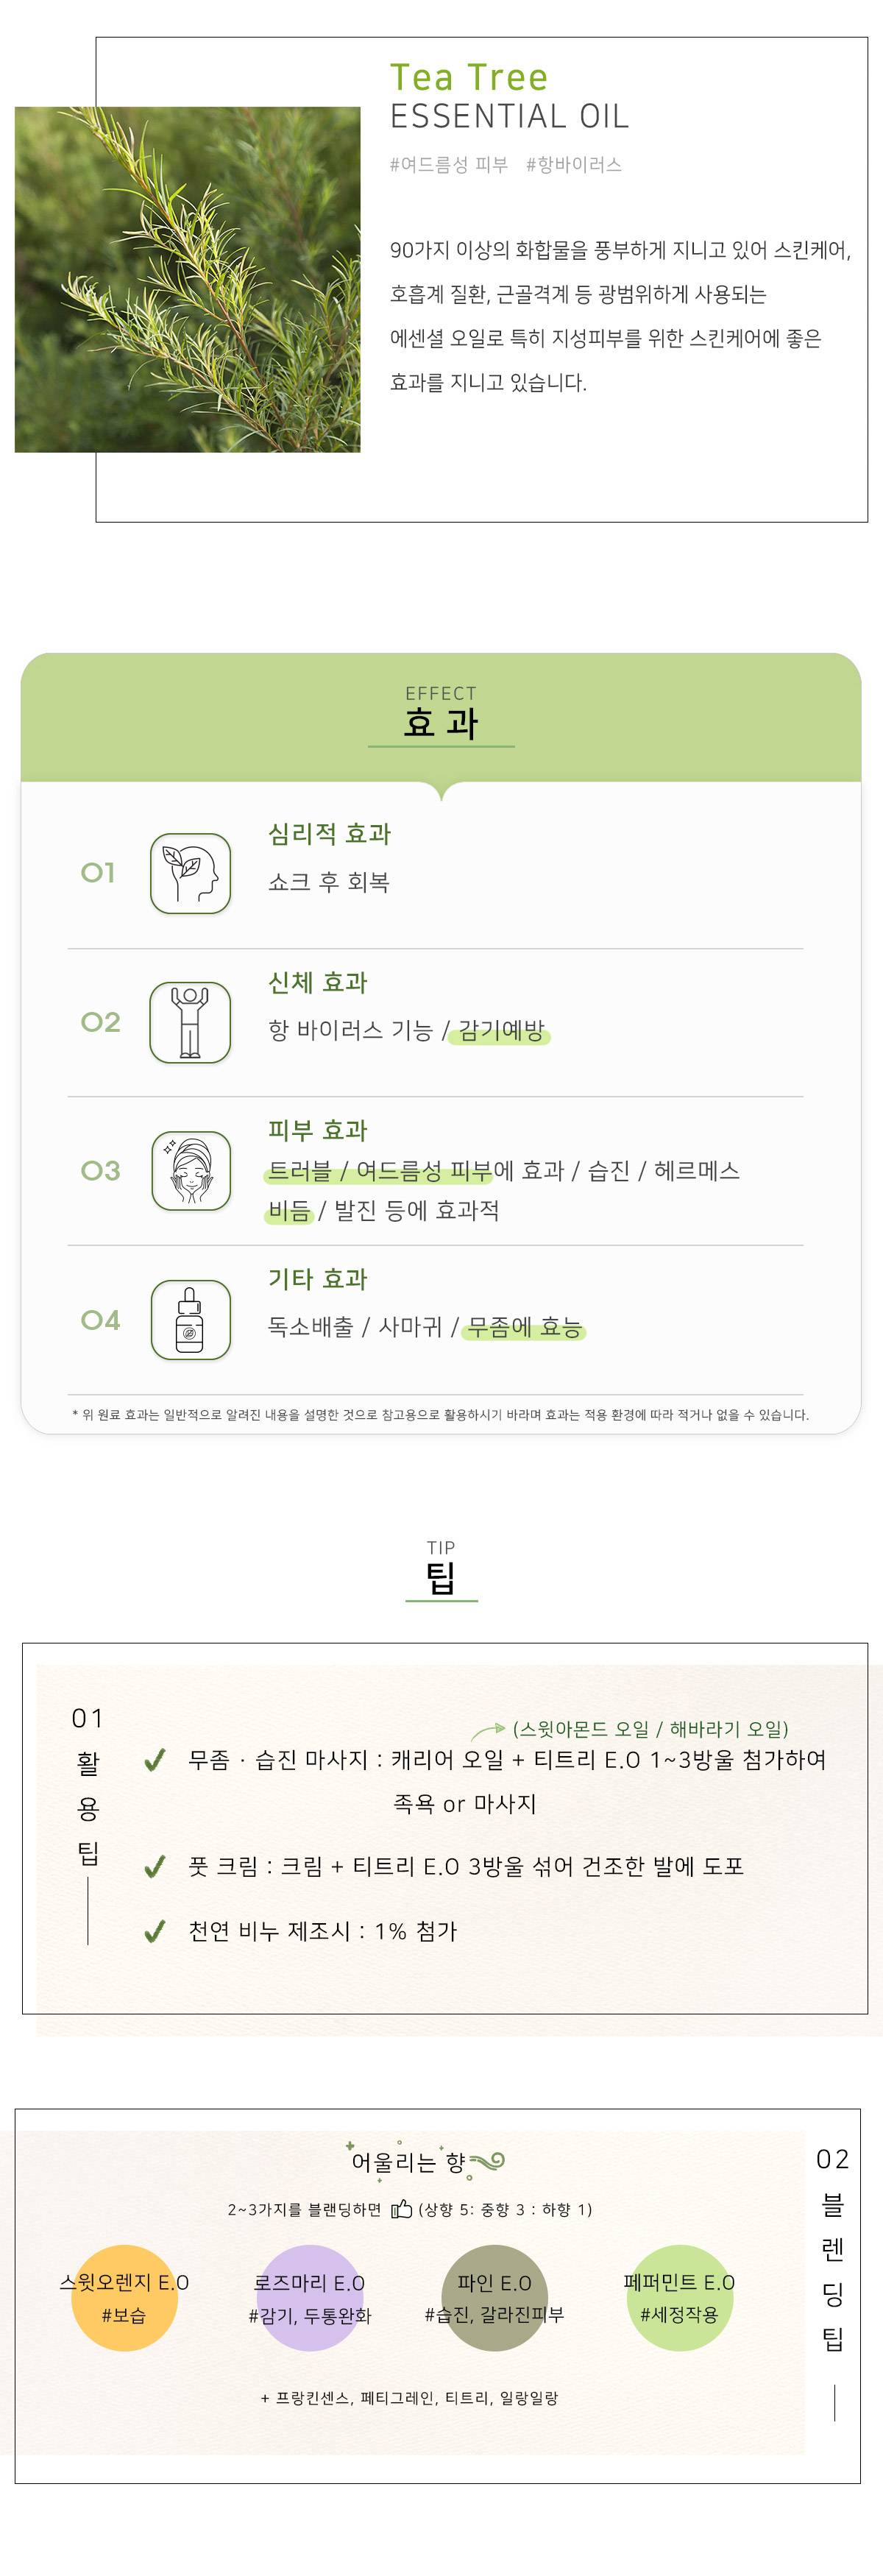Click the 효과 EFFECT section header

point(441,714)
